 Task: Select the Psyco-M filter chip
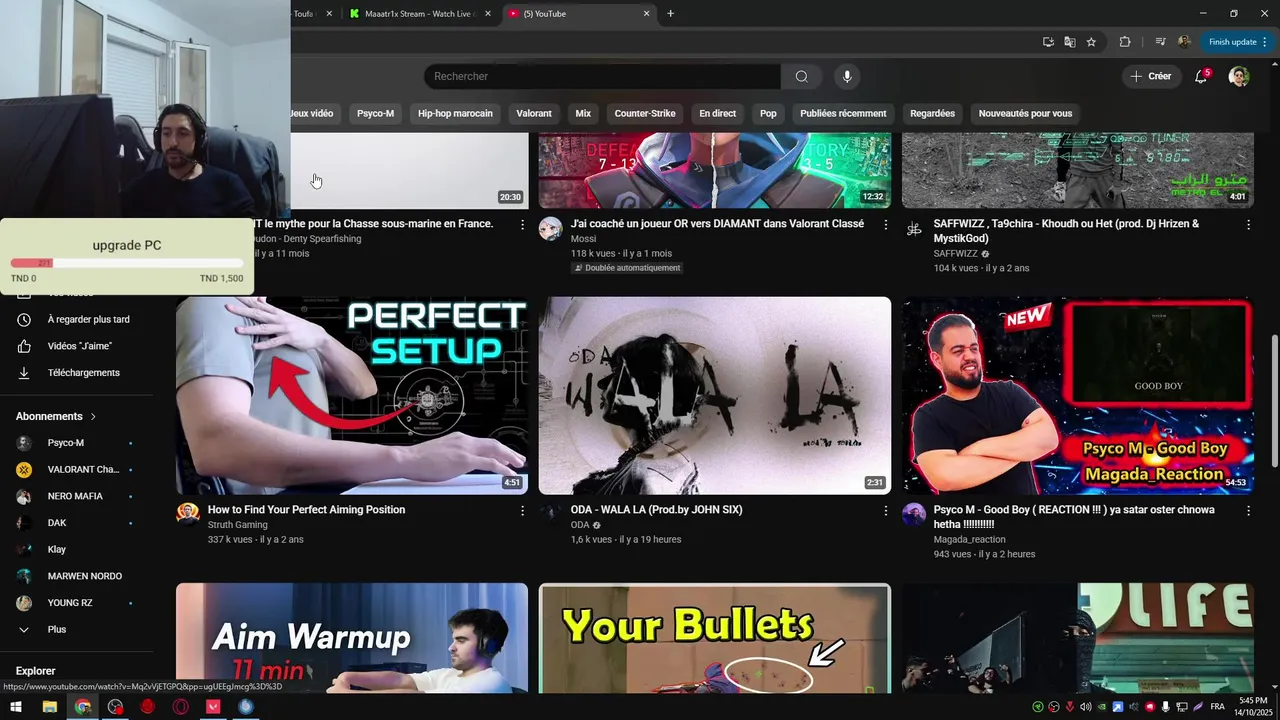coord(375,113)
